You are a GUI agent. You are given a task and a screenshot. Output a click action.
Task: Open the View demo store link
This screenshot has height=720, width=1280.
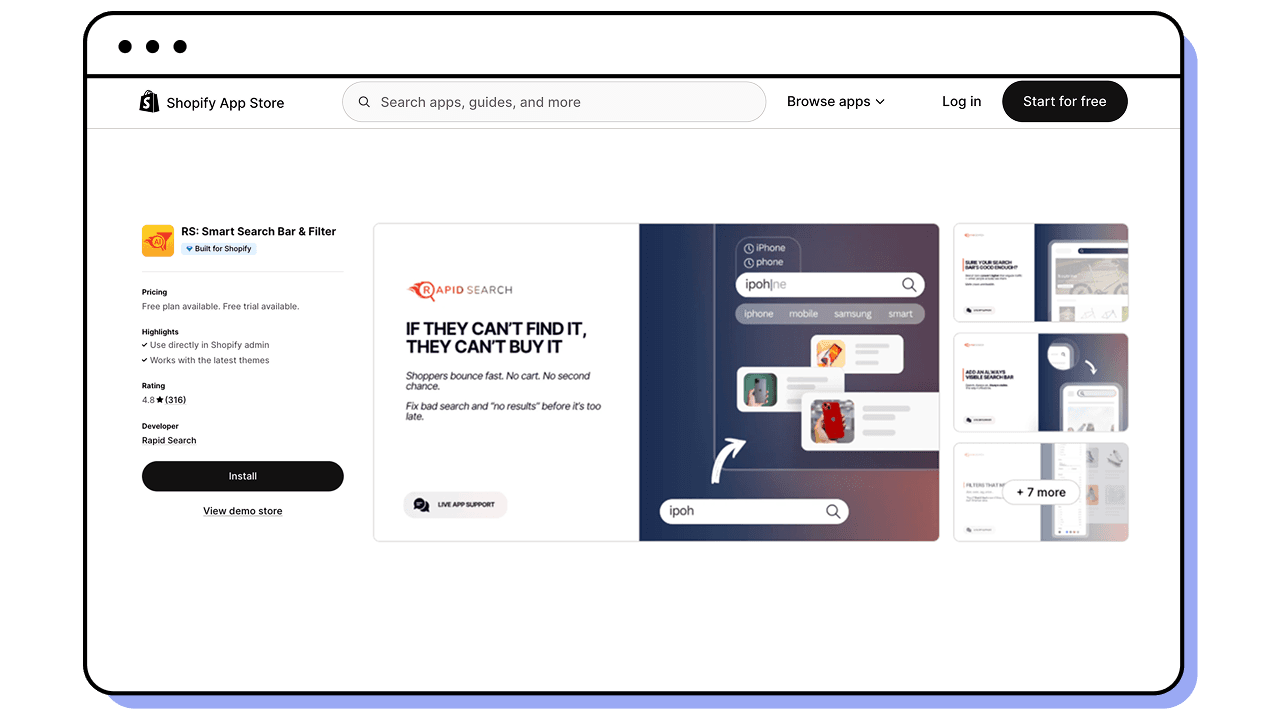(x=243, y=511)
